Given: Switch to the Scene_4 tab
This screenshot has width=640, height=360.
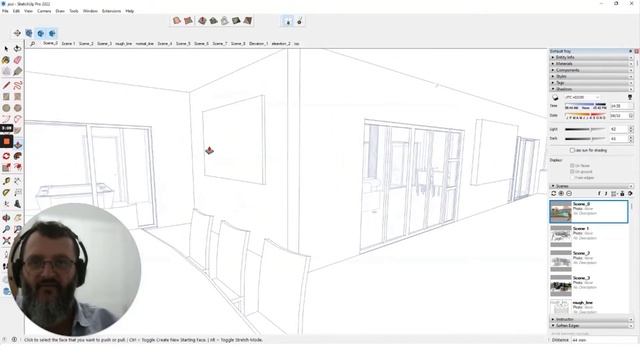Looking at the screenshot, I should point(165,43).
